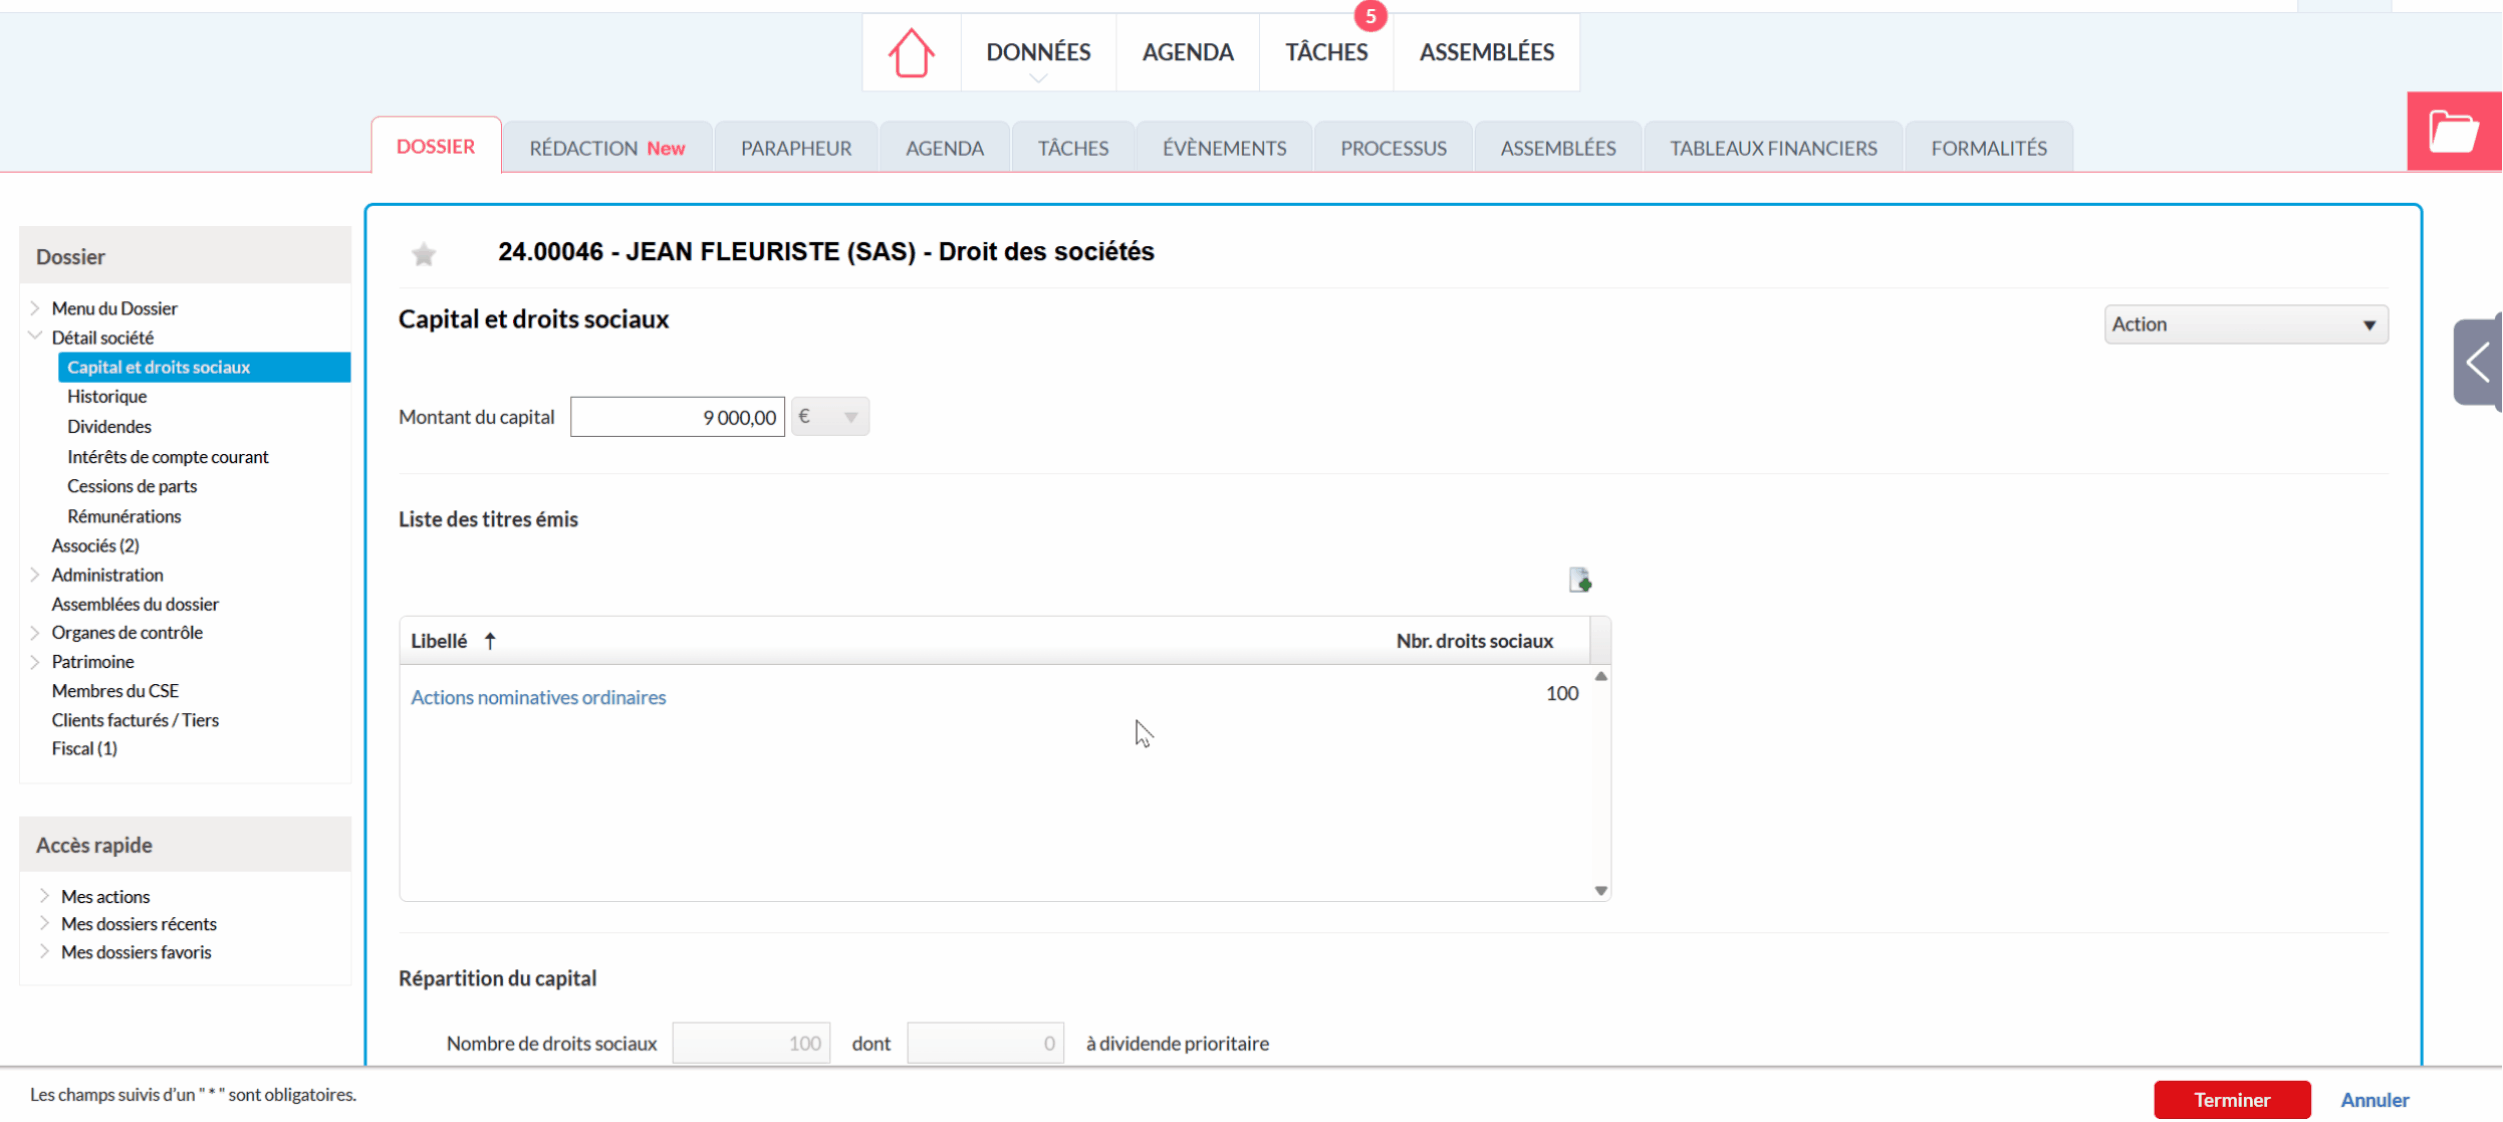Click the dividende prioritaire count field
2503x1122 pixels.
click(985, 1043)
